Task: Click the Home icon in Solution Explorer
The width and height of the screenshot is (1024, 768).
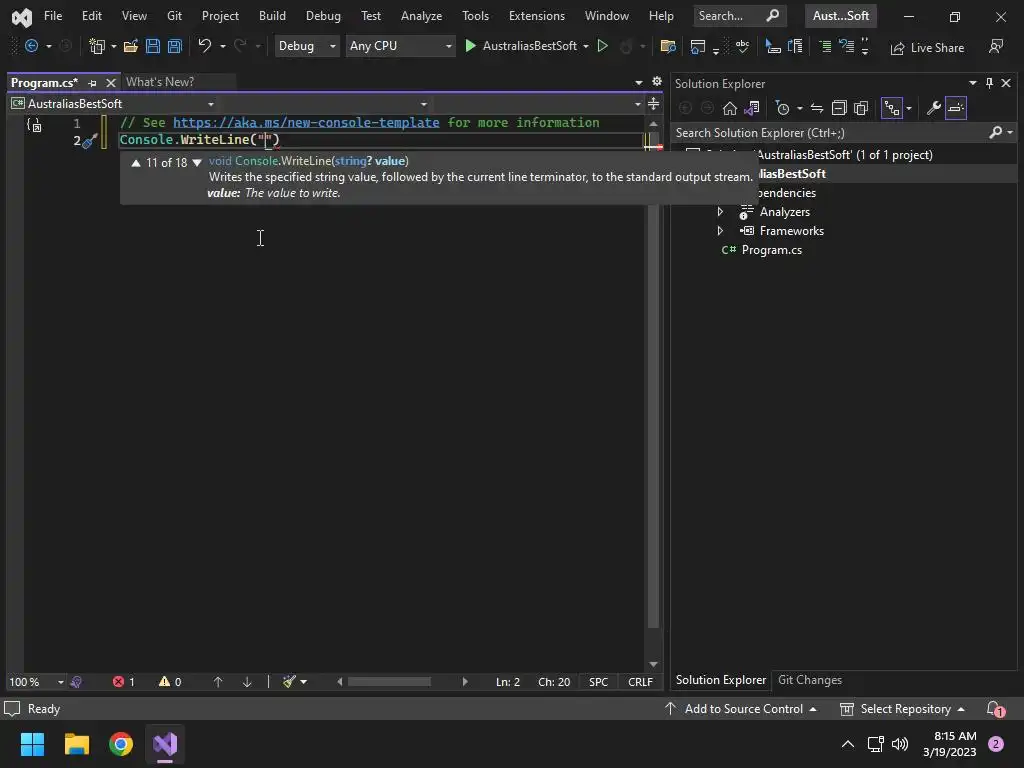Action: click(x=729, y=108)
